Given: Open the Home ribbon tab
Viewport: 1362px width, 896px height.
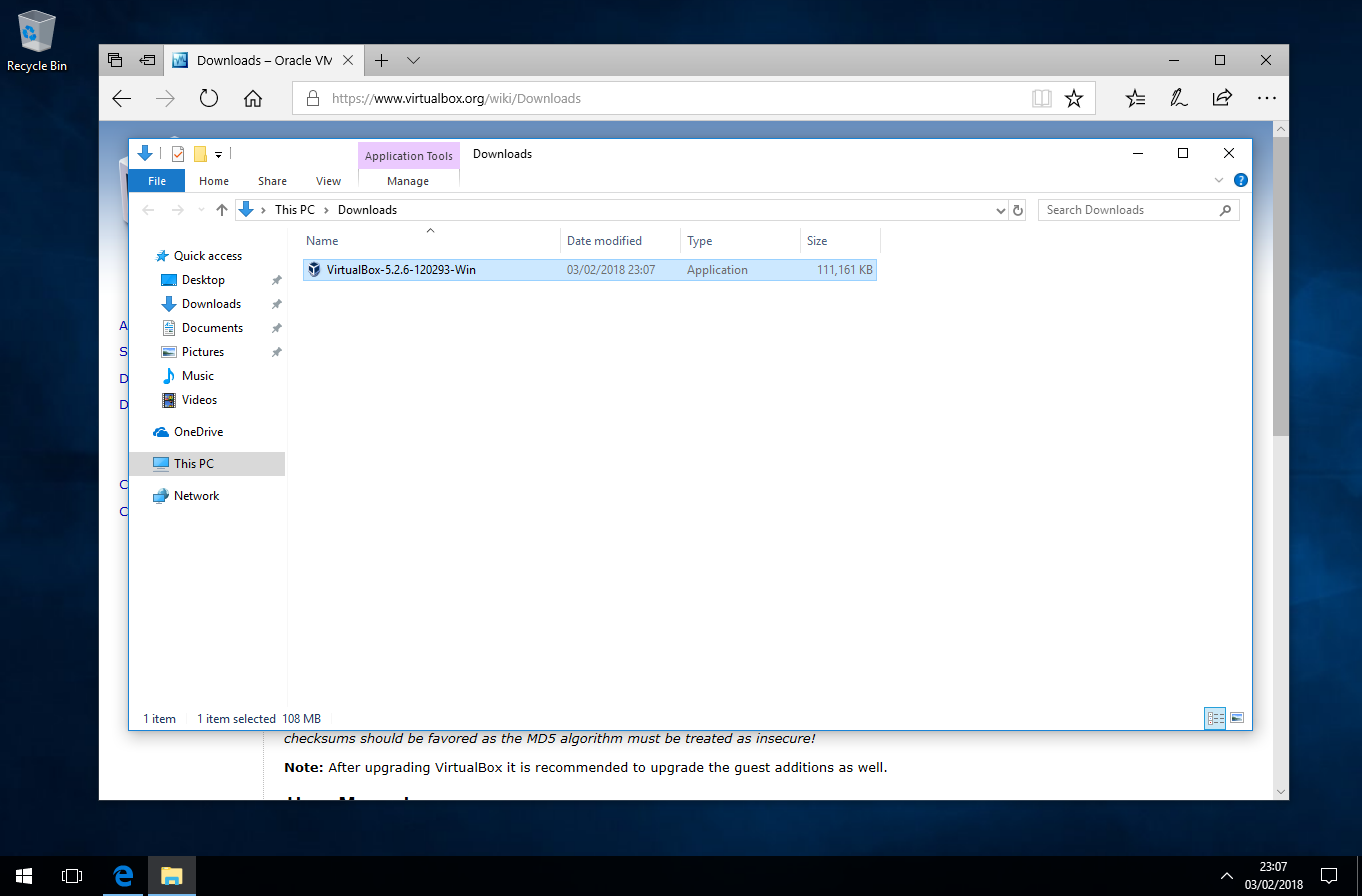Looking at the screenshot, I should [214, 181].
